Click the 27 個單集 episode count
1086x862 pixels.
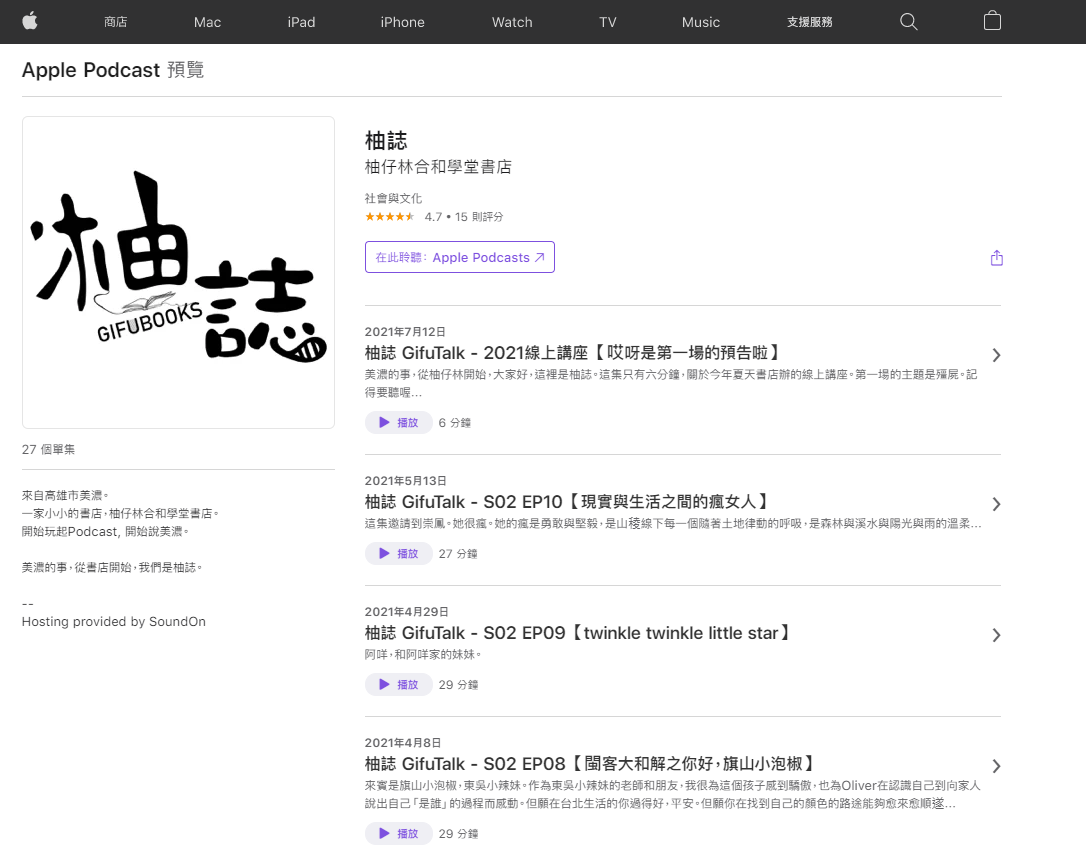[x=48, y=449]
